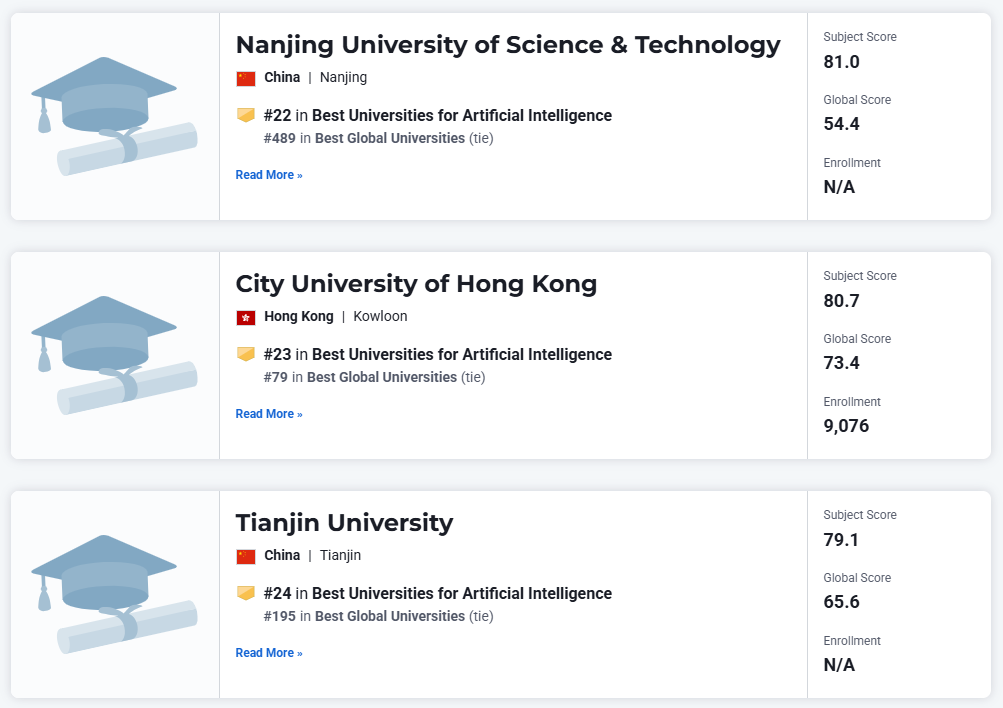Open #489 in Best Global Universities link
This screenshot has height=708, width=1003.
(364, 138)
